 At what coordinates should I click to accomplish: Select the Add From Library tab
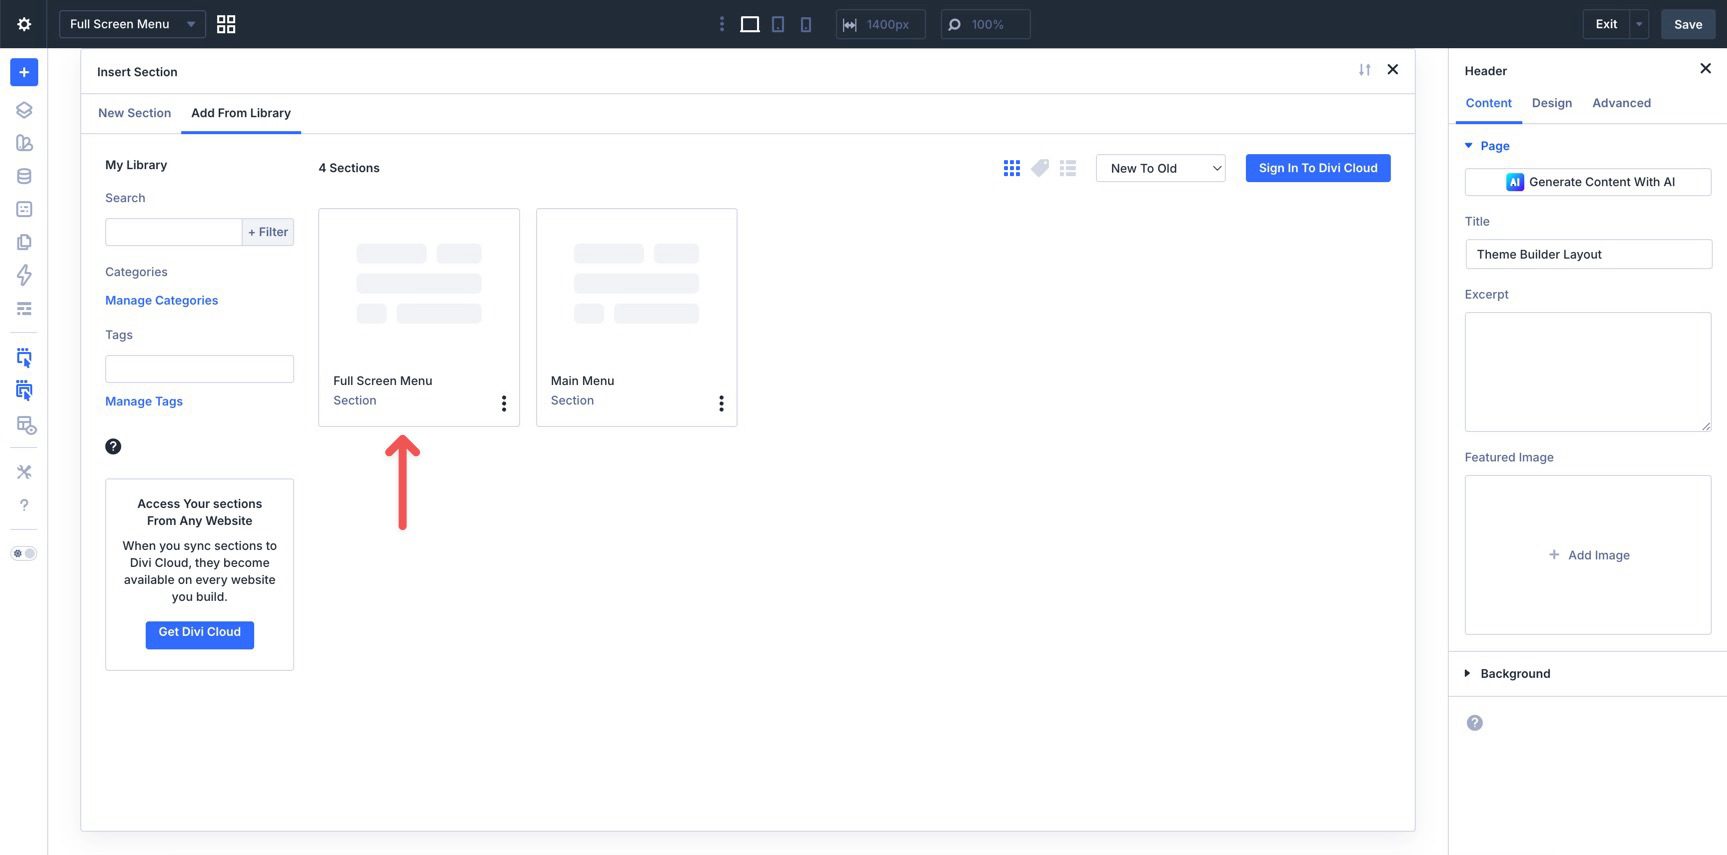[x=241, y=113]
